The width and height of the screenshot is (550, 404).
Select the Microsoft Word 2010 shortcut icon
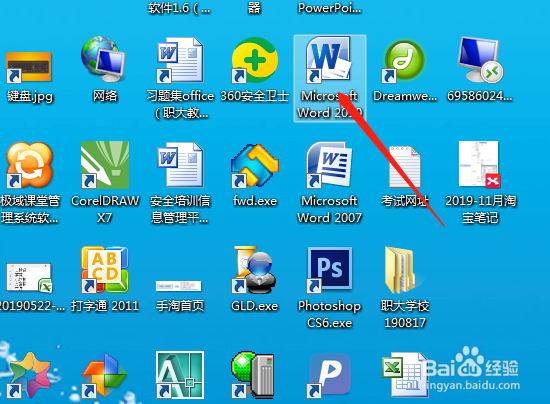[x=329, y=59]
